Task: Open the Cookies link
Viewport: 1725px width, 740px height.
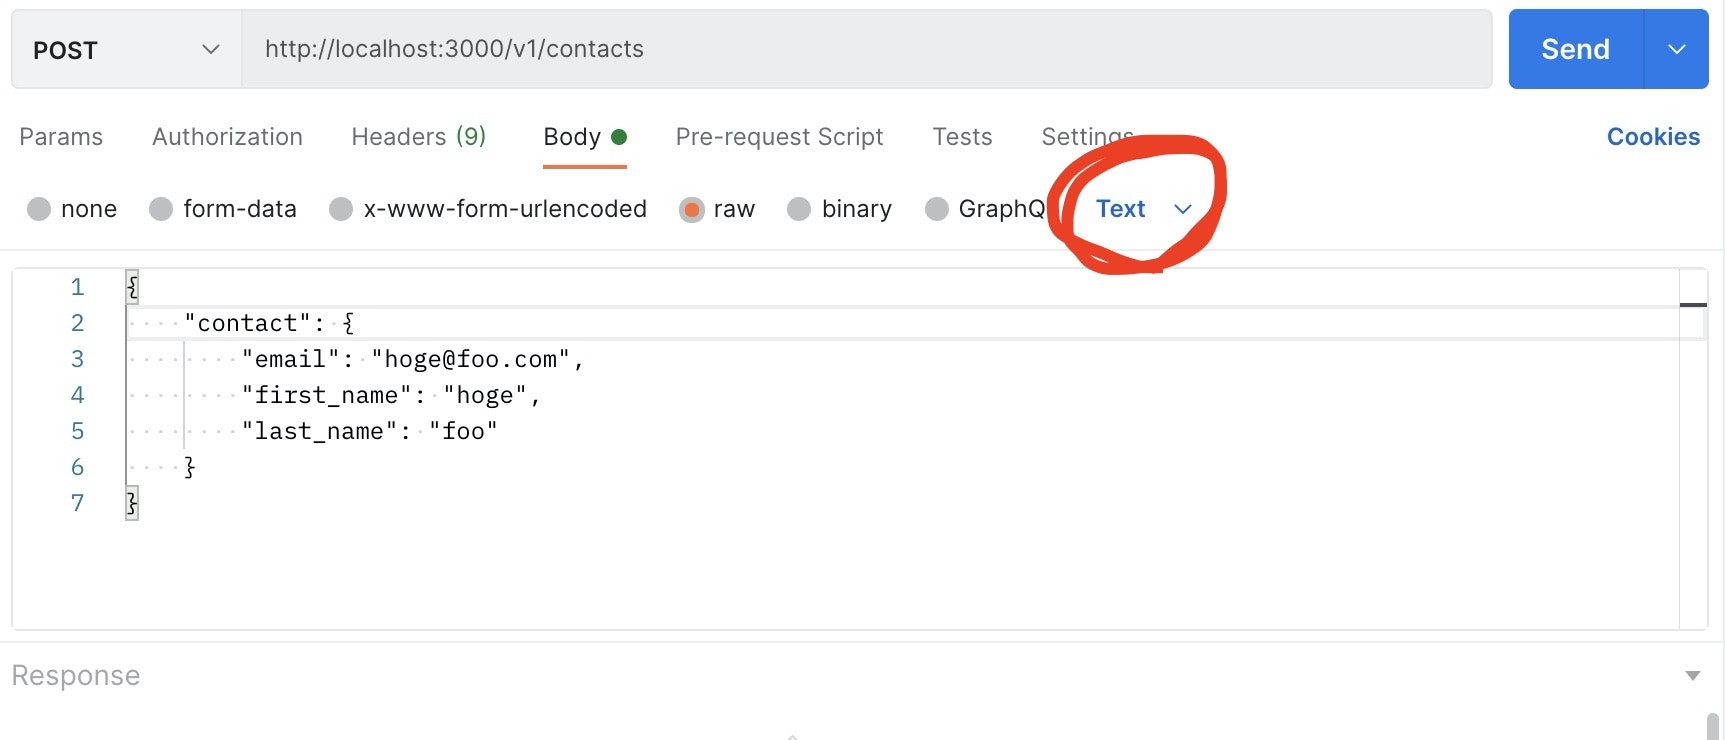Action: [1653, 137]
